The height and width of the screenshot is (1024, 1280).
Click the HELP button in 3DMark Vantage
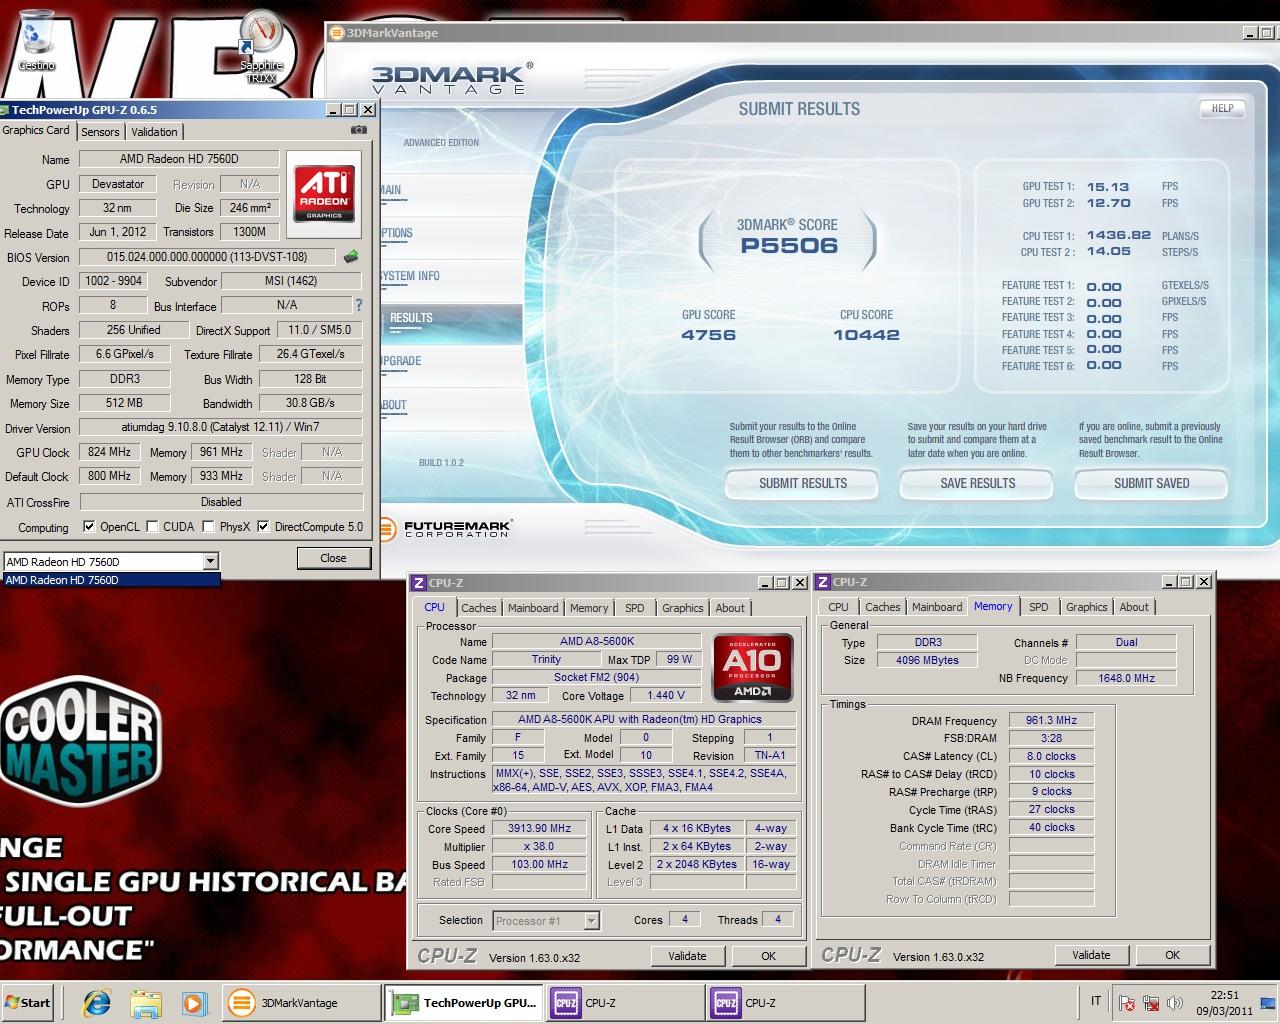pos(1222,108)
